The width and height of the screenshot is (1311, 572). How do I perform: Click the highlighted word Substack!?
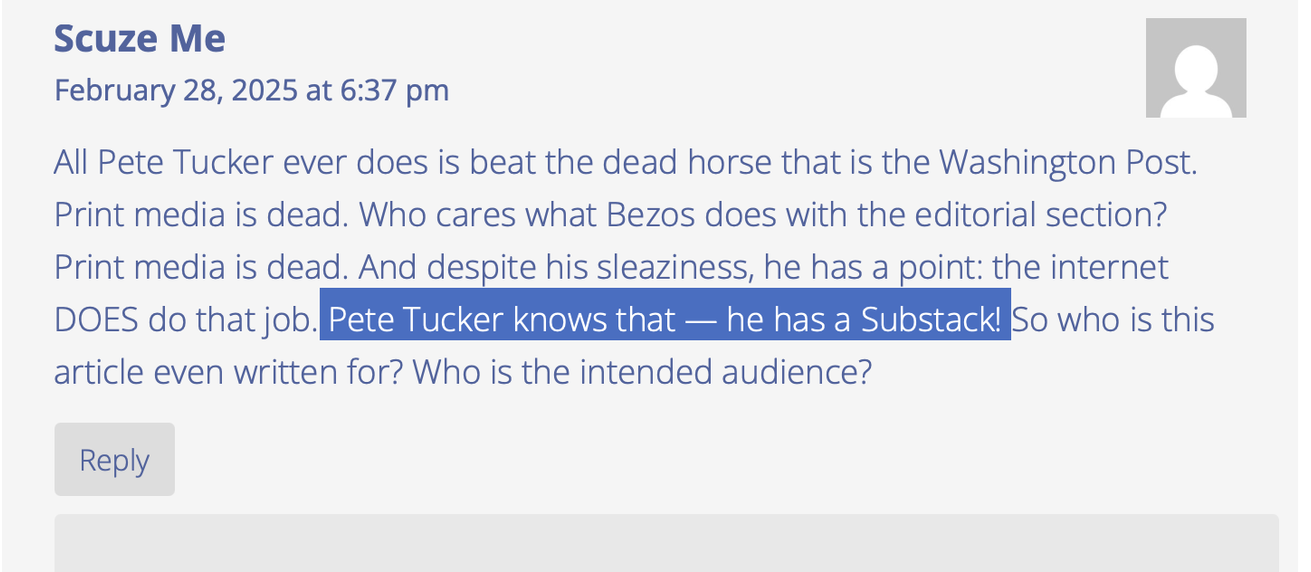click(x=931, y=320)
